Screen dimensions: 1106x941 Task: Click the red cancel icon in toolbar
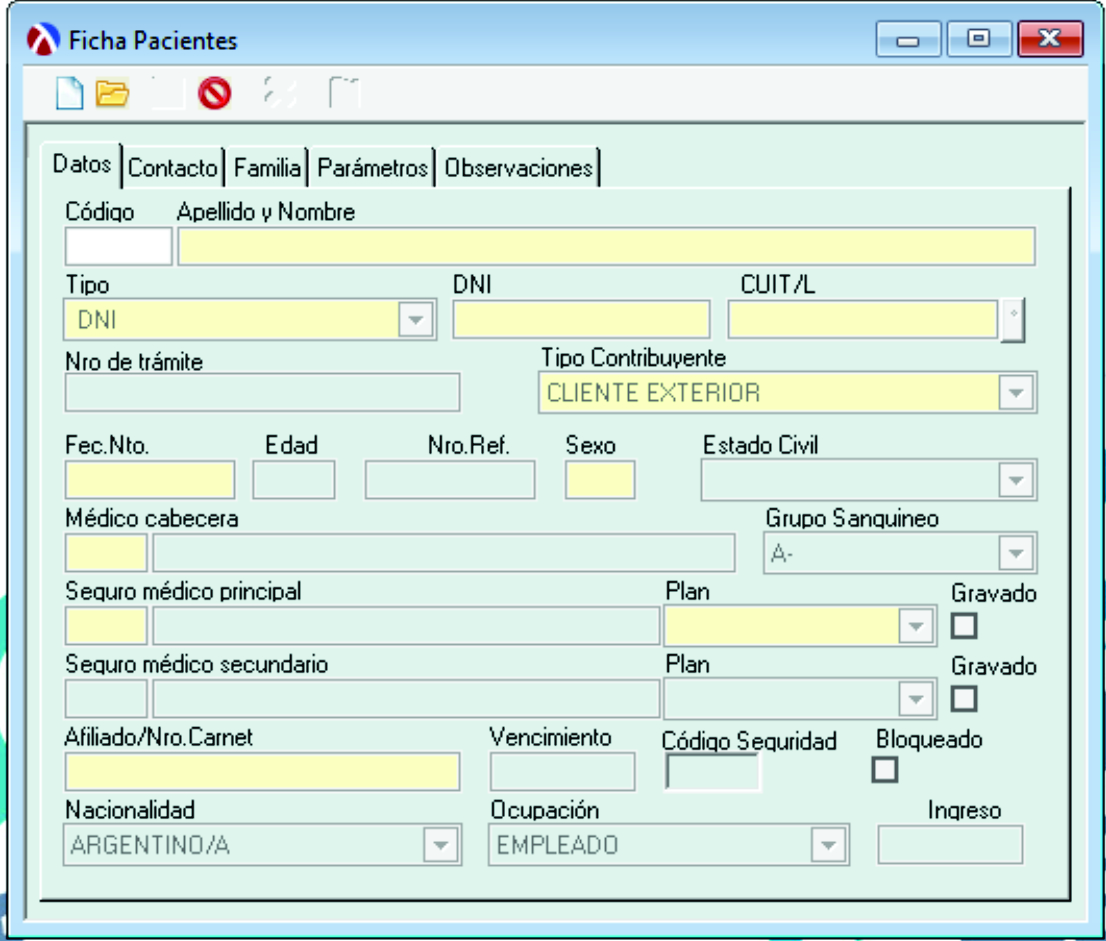click(214, 94)
